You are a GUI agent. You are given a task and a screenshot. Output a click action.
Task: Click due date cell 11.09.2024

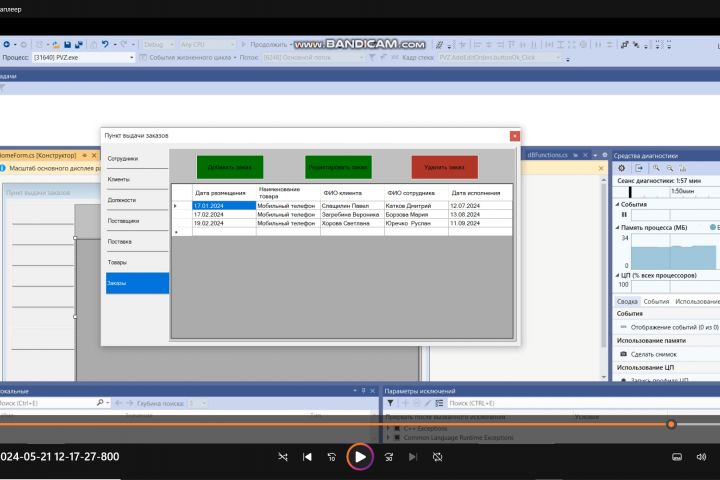pyautogui.click(x=480, y=223)
